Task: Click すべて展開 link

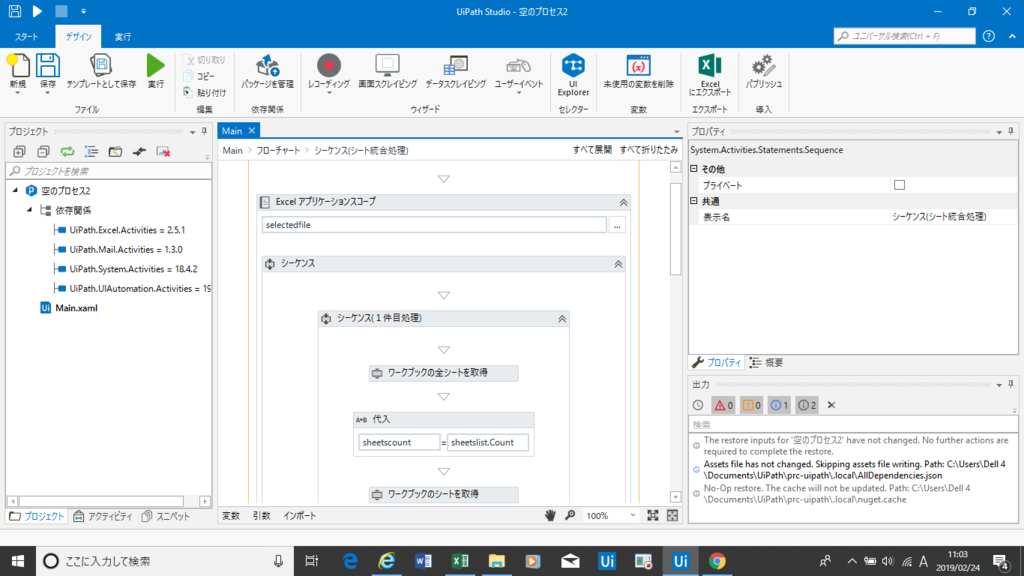Action: tap(592, 150)
